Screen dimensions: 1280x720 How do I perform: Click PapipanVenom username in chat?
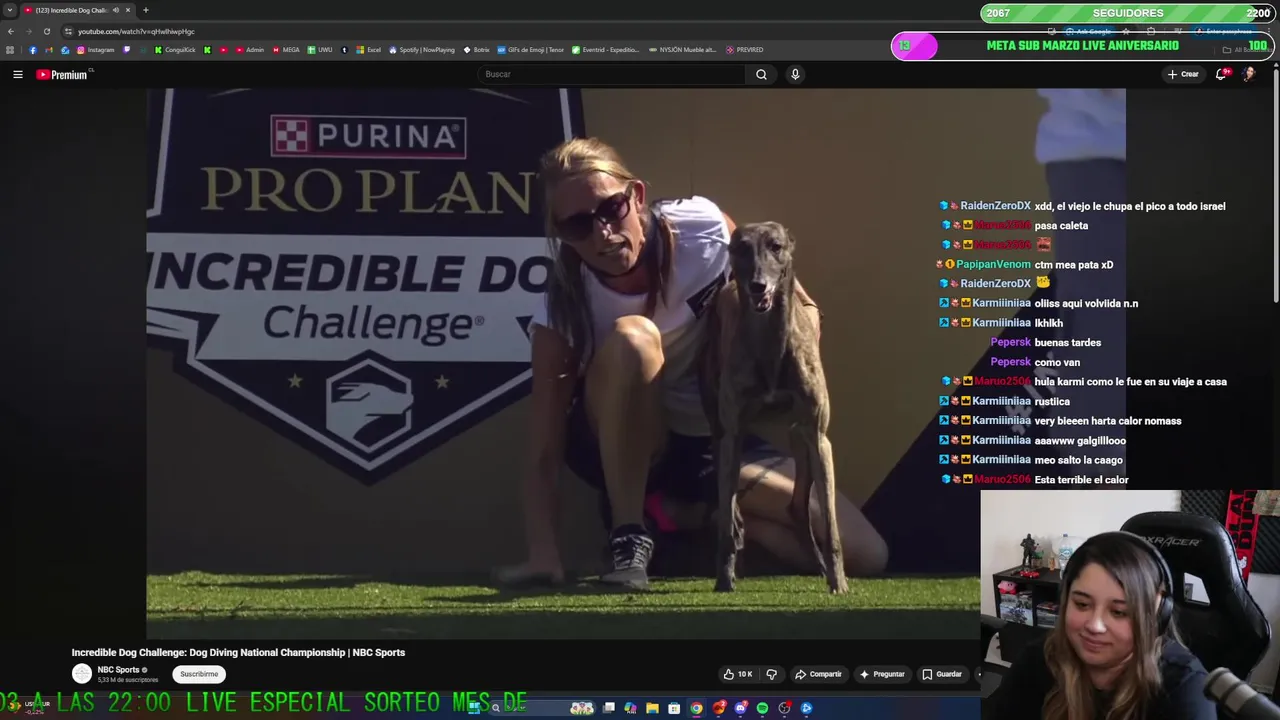[993, 265]
